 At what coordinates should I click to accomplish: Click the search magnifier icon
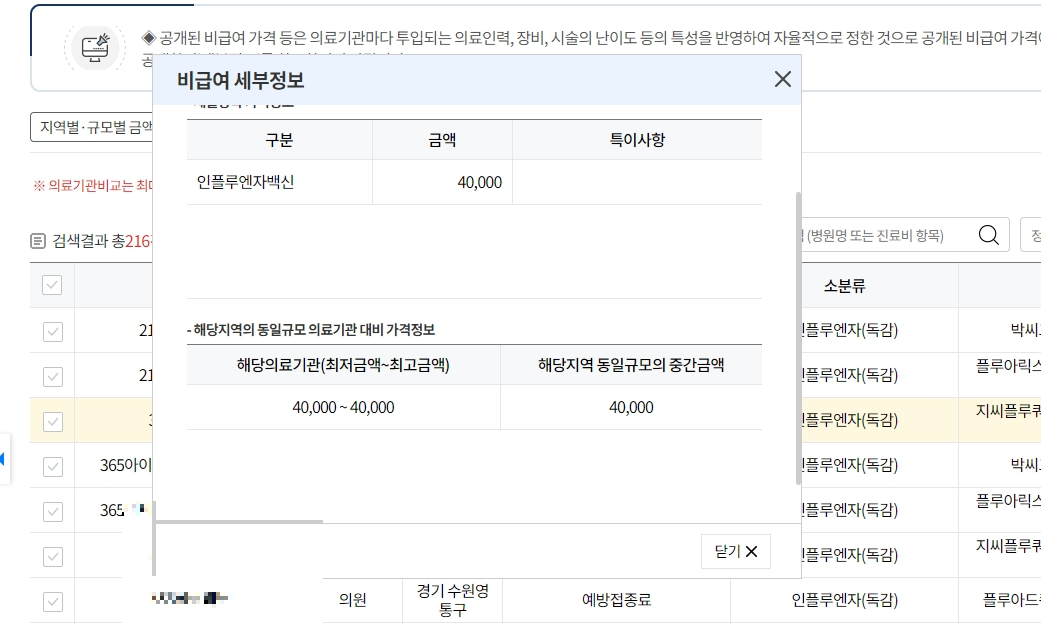989,235
